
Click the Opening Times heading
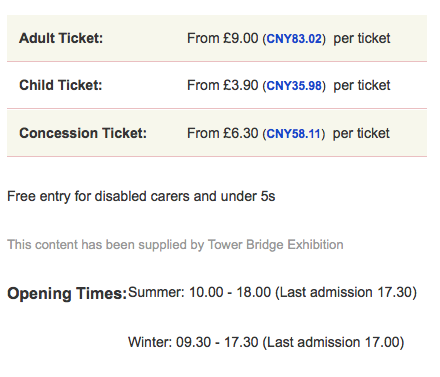coord(67,294)
